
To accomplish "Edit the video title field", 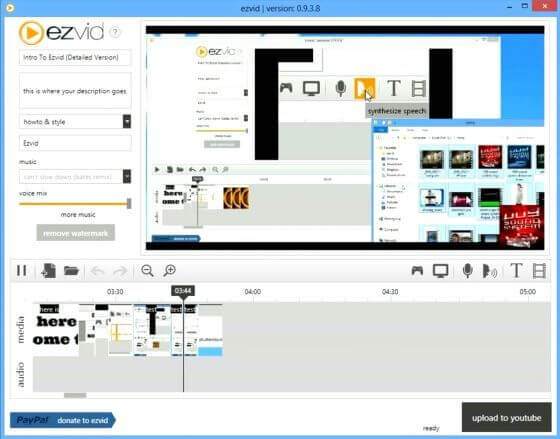I will [x=75, y=57].
